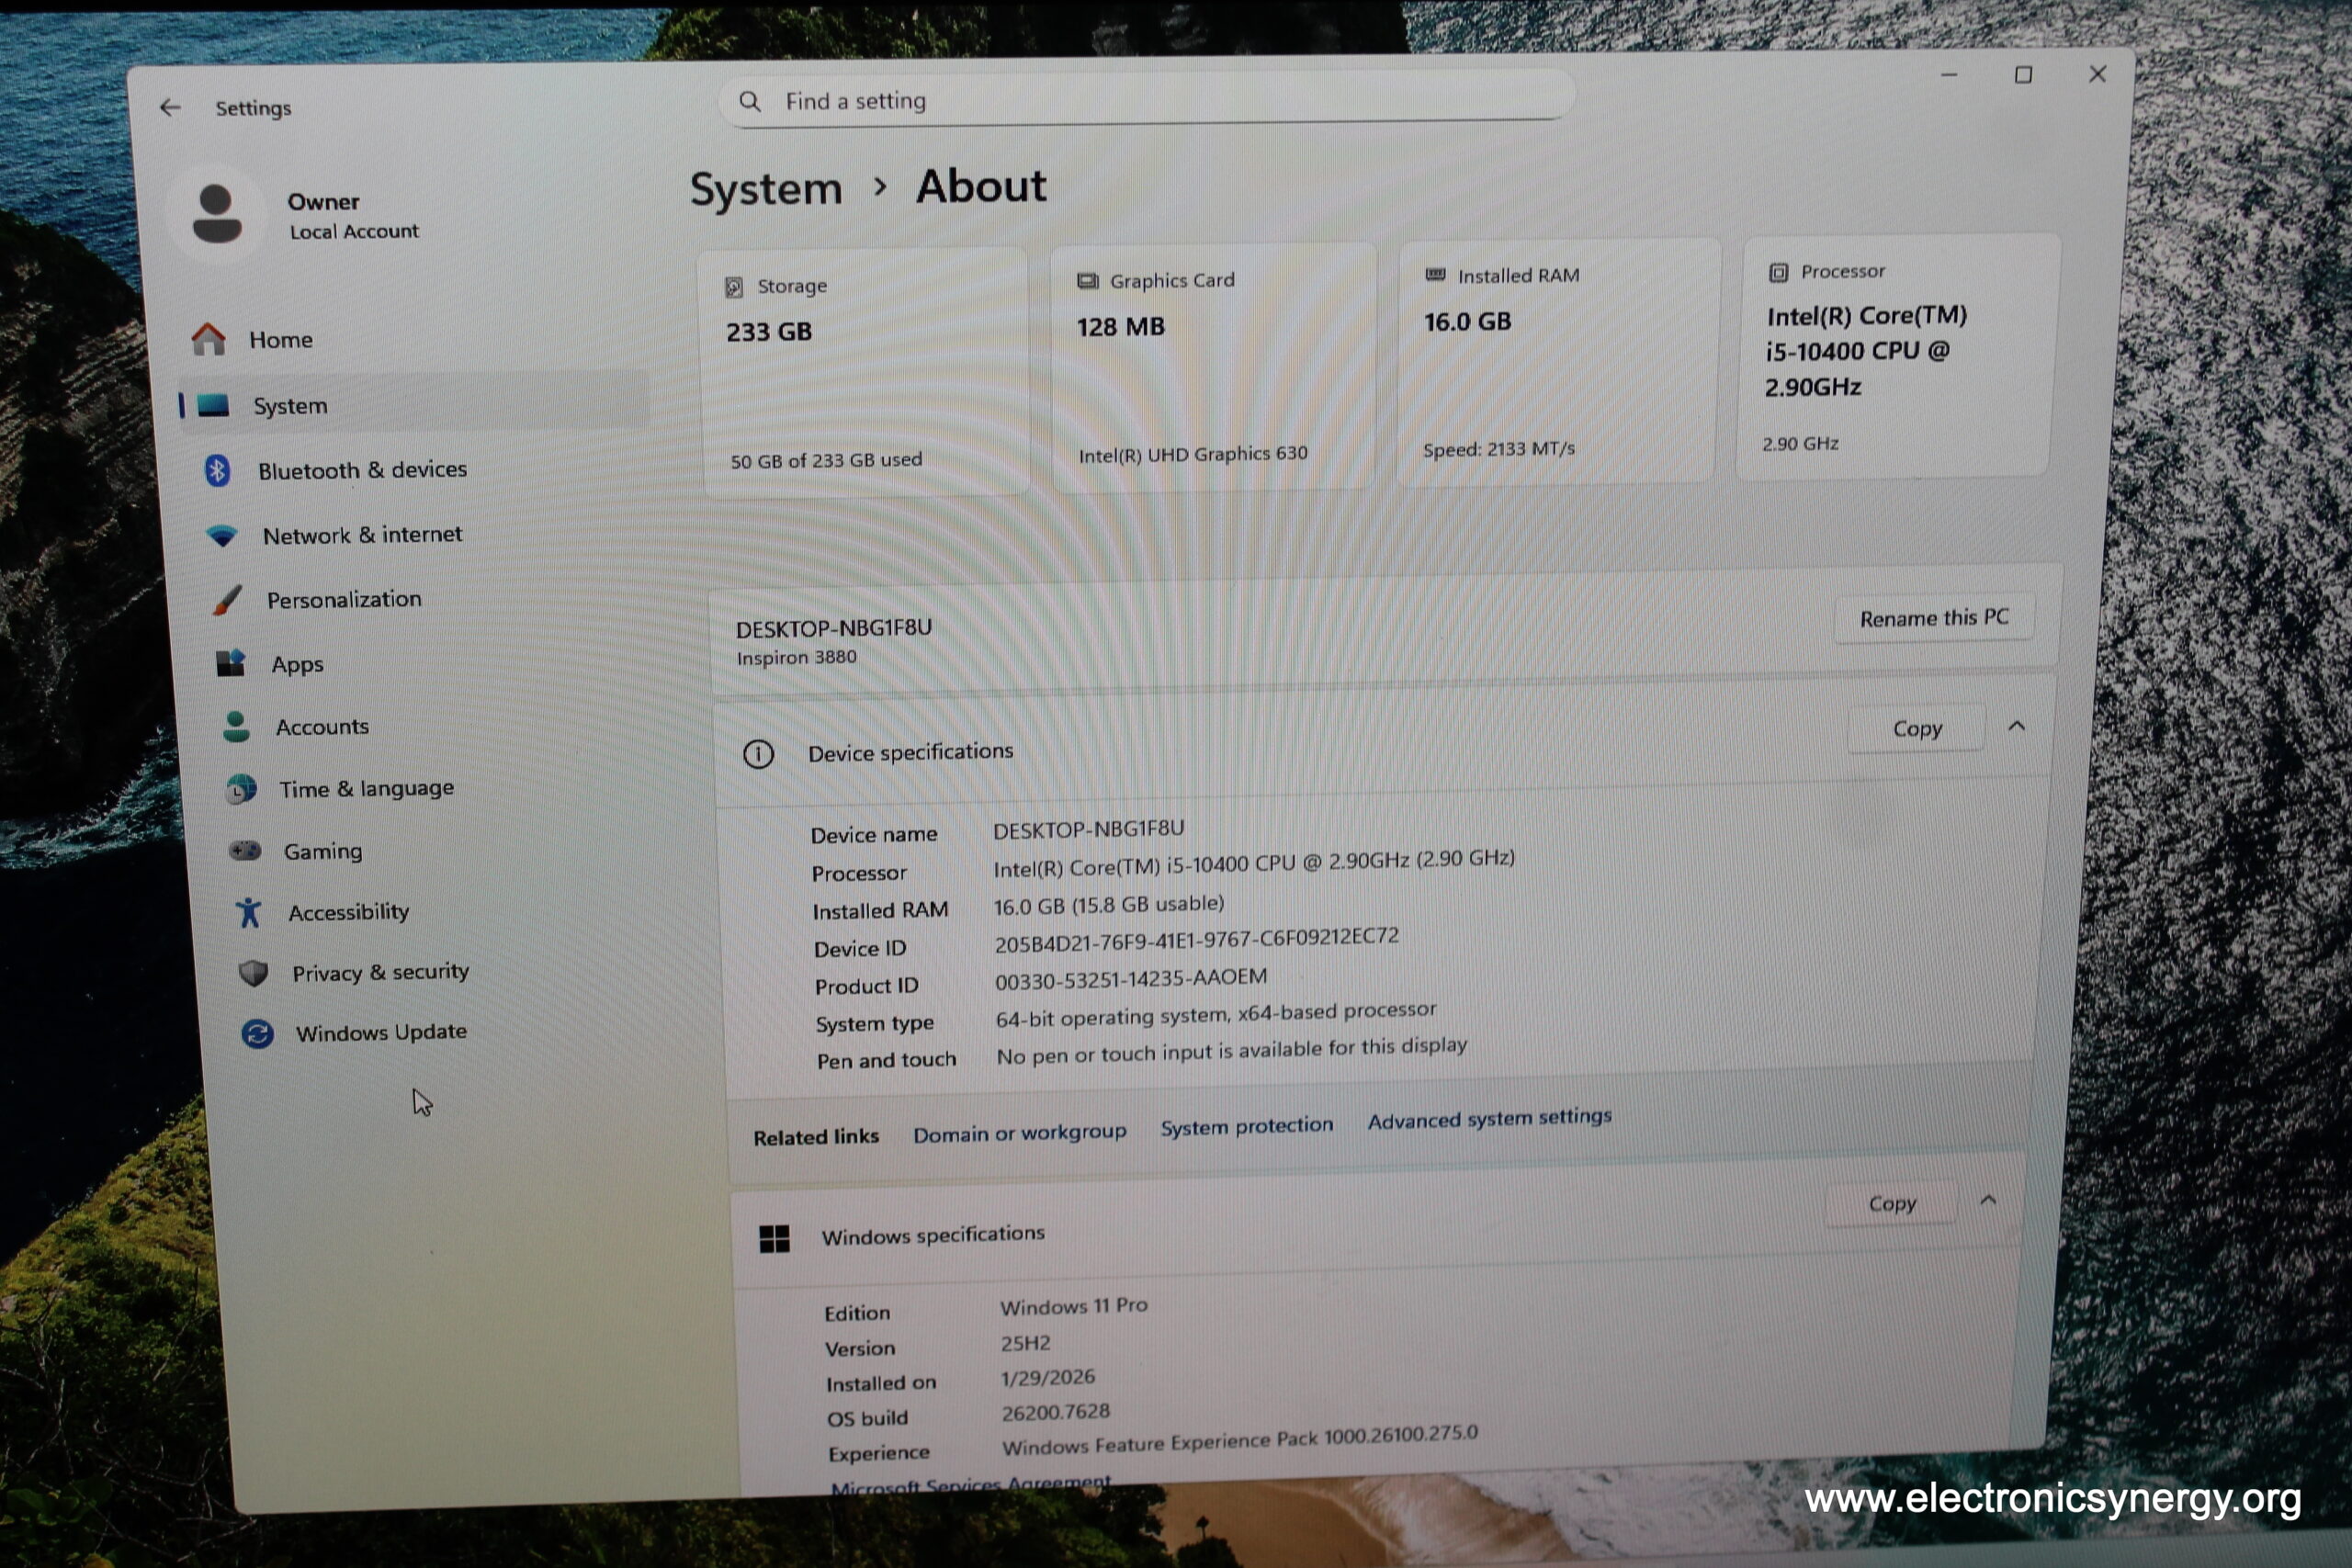
Task: Click the Network & internet wifi icon
Action: point(222,536)
